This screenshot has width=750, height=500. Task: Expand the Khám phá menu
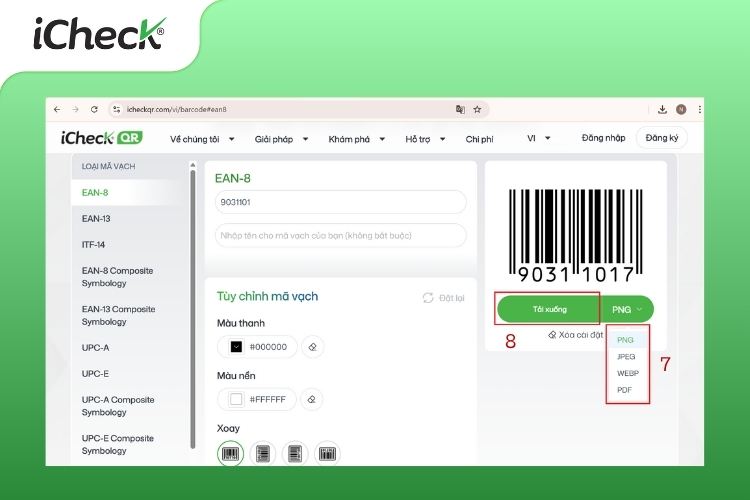356,139
